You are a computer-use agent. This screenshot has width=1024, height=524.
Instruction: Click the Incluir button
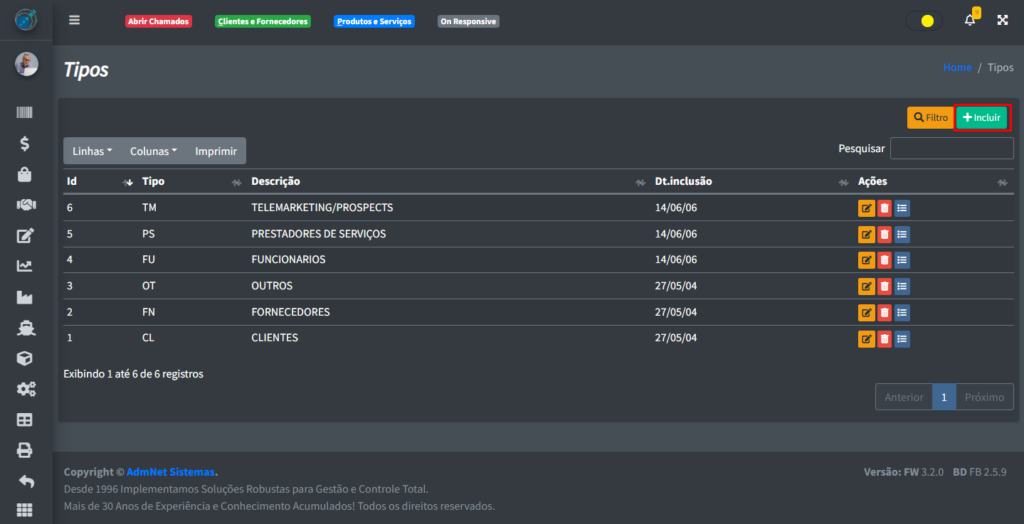(981, 117)
